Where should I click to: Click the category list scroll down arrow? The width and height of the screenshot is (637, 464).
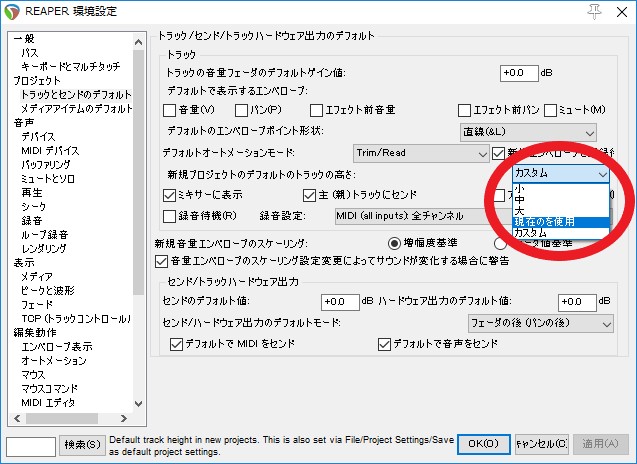(x=139, y=403)
